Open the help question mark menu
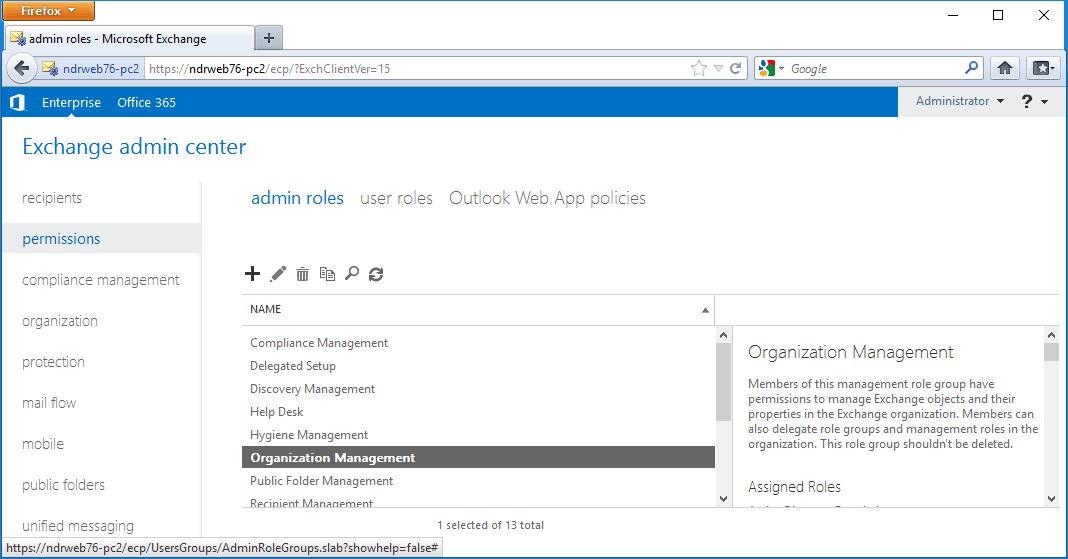 1034,101
